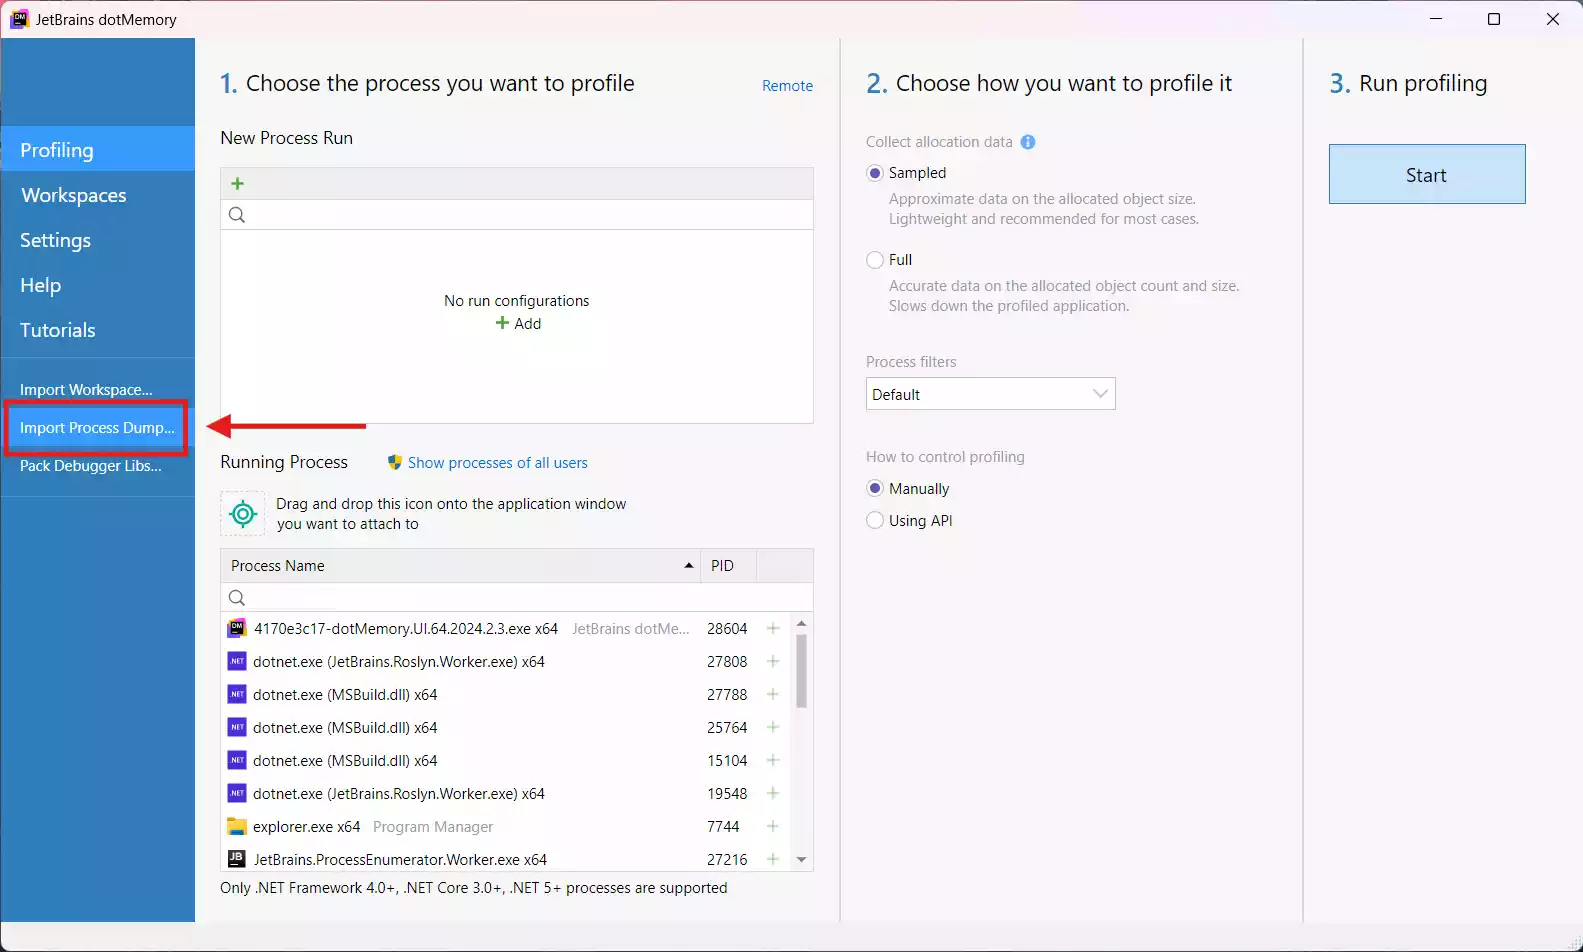Viewport: 1583px width, 952px height.
Task: Click the plus icon for process PID 28604
Action: tap(772, 629)
